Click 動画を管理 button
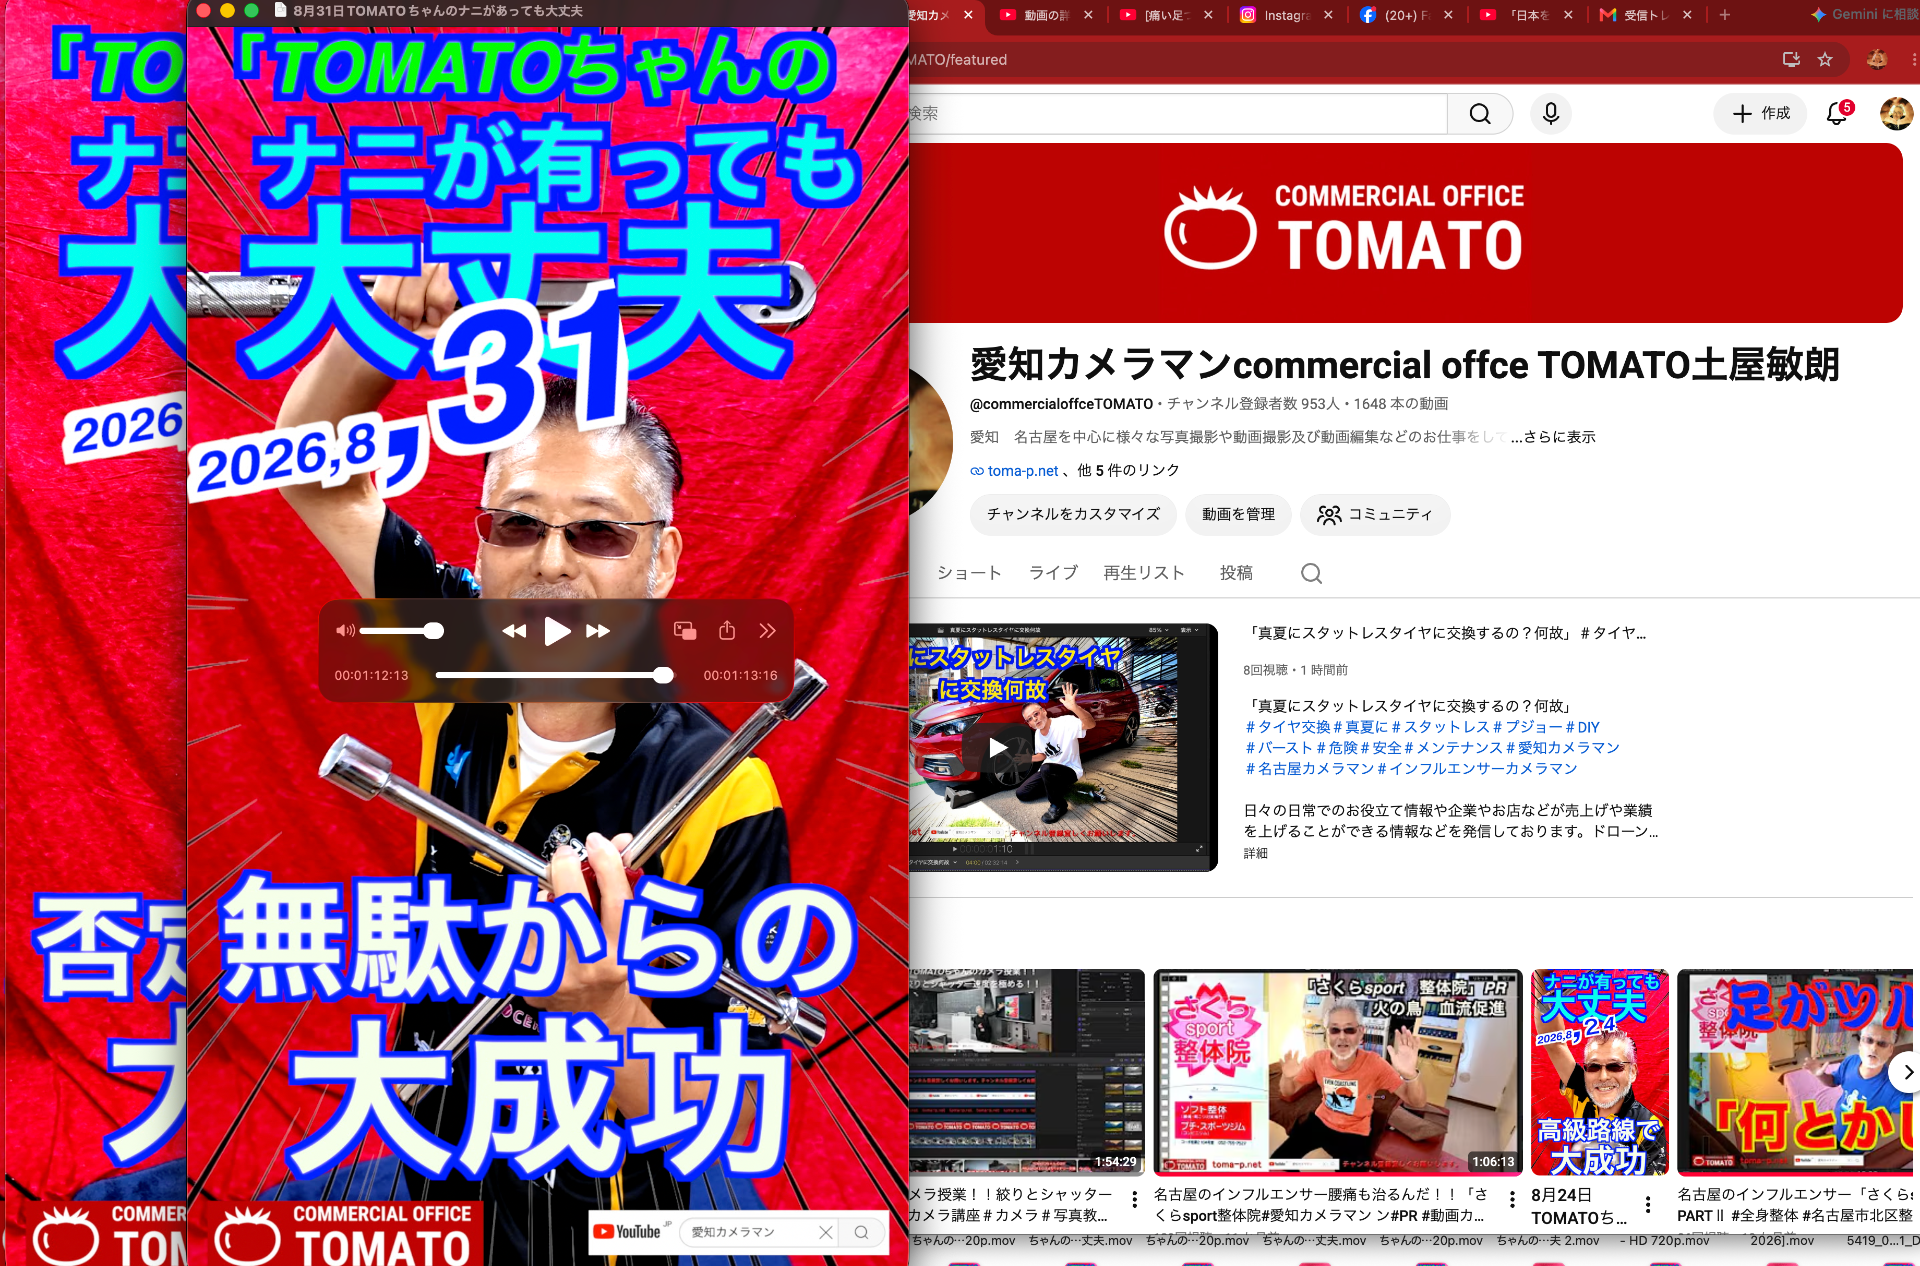1920x1266 pixels. [1238, 514]
